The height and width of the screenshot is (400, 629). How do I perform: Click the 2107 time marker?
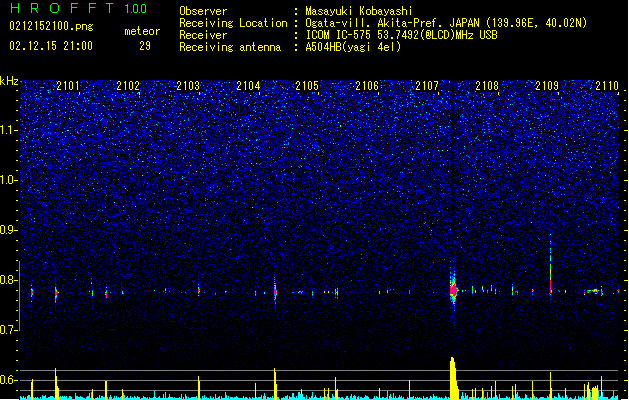point(427,85)
